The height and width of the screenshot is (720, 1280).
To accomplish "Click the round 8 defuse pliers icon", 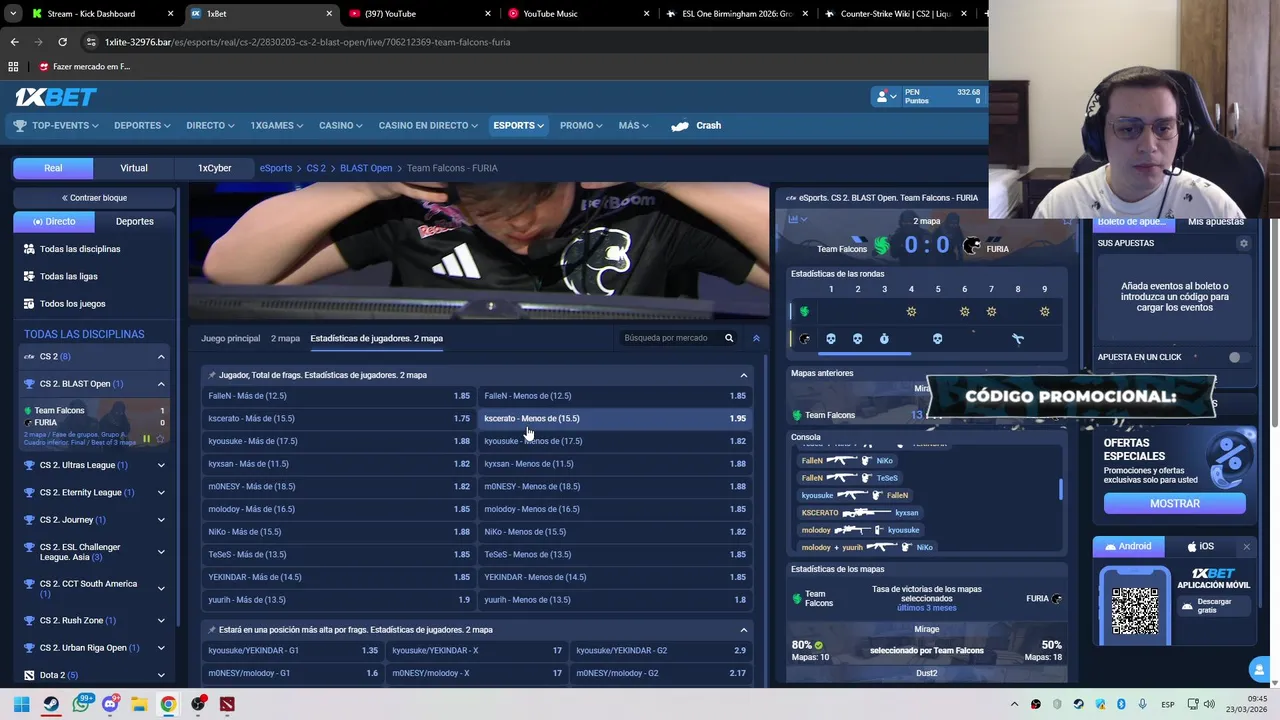I will tap(1018, 339).
